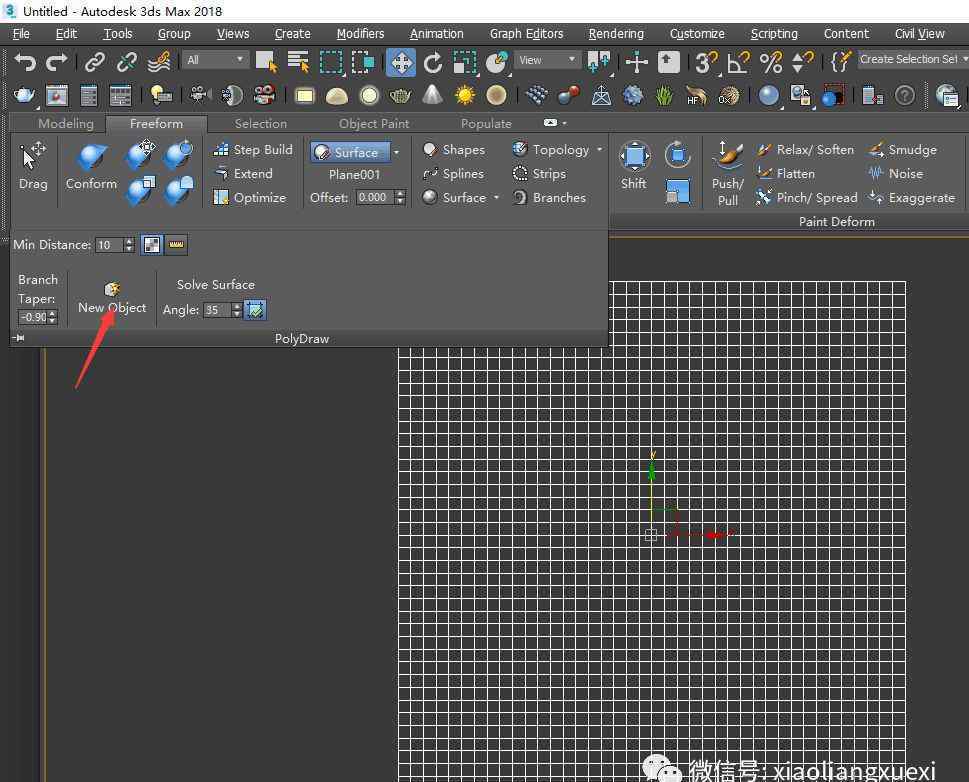This screenshot has height=782, width=969.
Task: Click the New Object button
Action: coord(112,299)
